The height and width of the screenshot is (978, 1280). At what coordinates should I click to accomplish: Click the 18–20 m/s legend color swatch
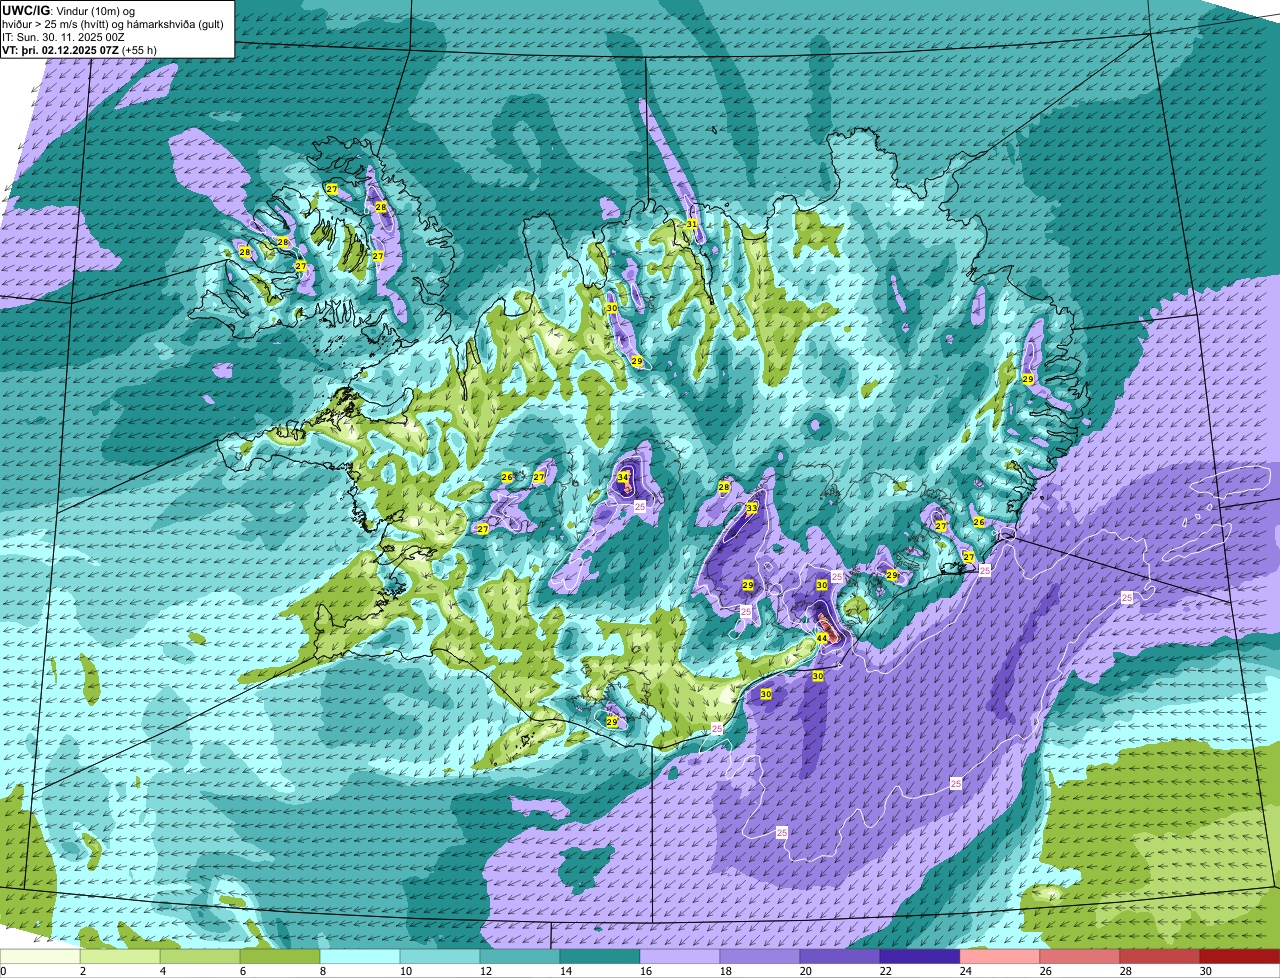tap(760, 956)
